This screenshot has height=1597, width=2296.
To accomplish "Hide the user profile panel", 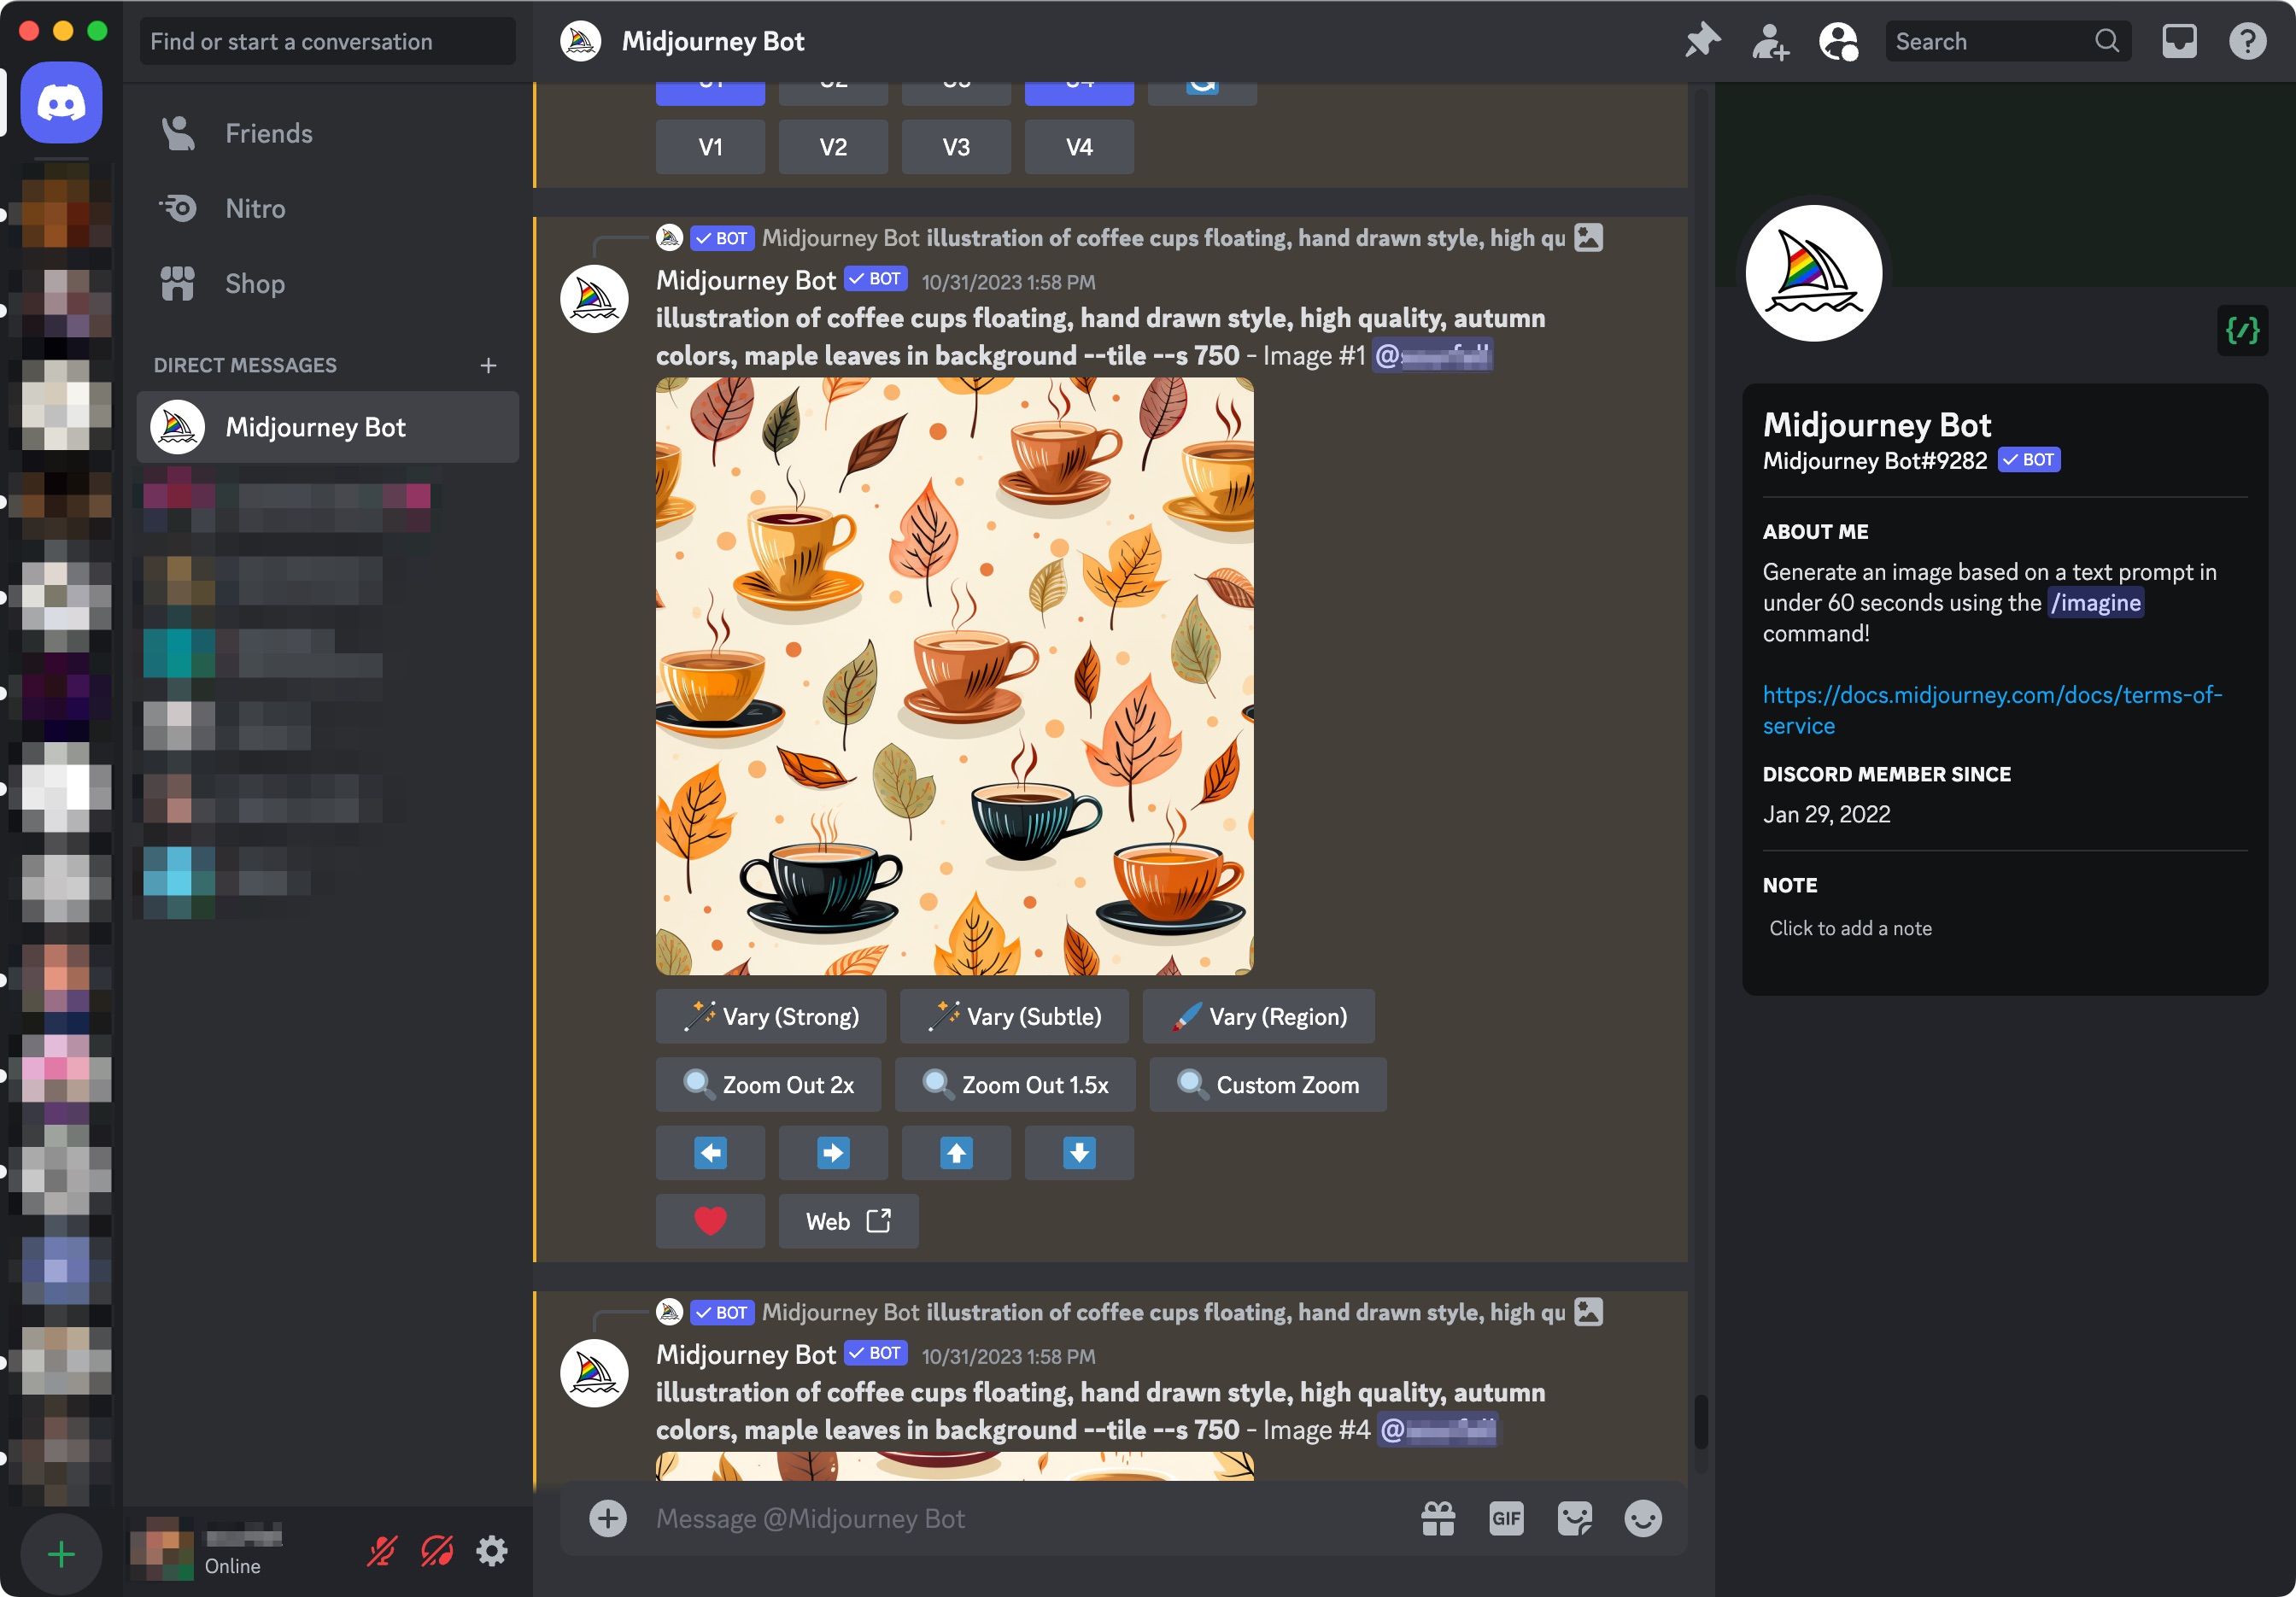I will click(x=1837, y=41).
